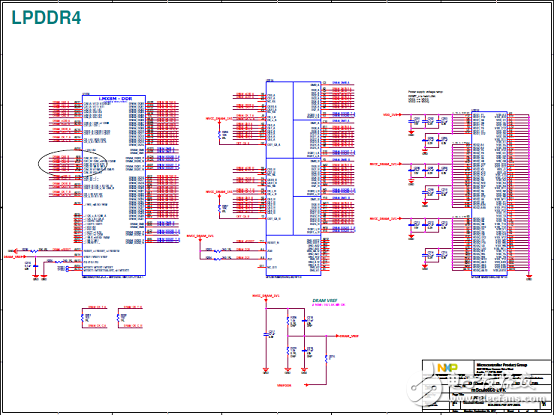Select the i.MX DDR controller block header

[x=115, y=99]
